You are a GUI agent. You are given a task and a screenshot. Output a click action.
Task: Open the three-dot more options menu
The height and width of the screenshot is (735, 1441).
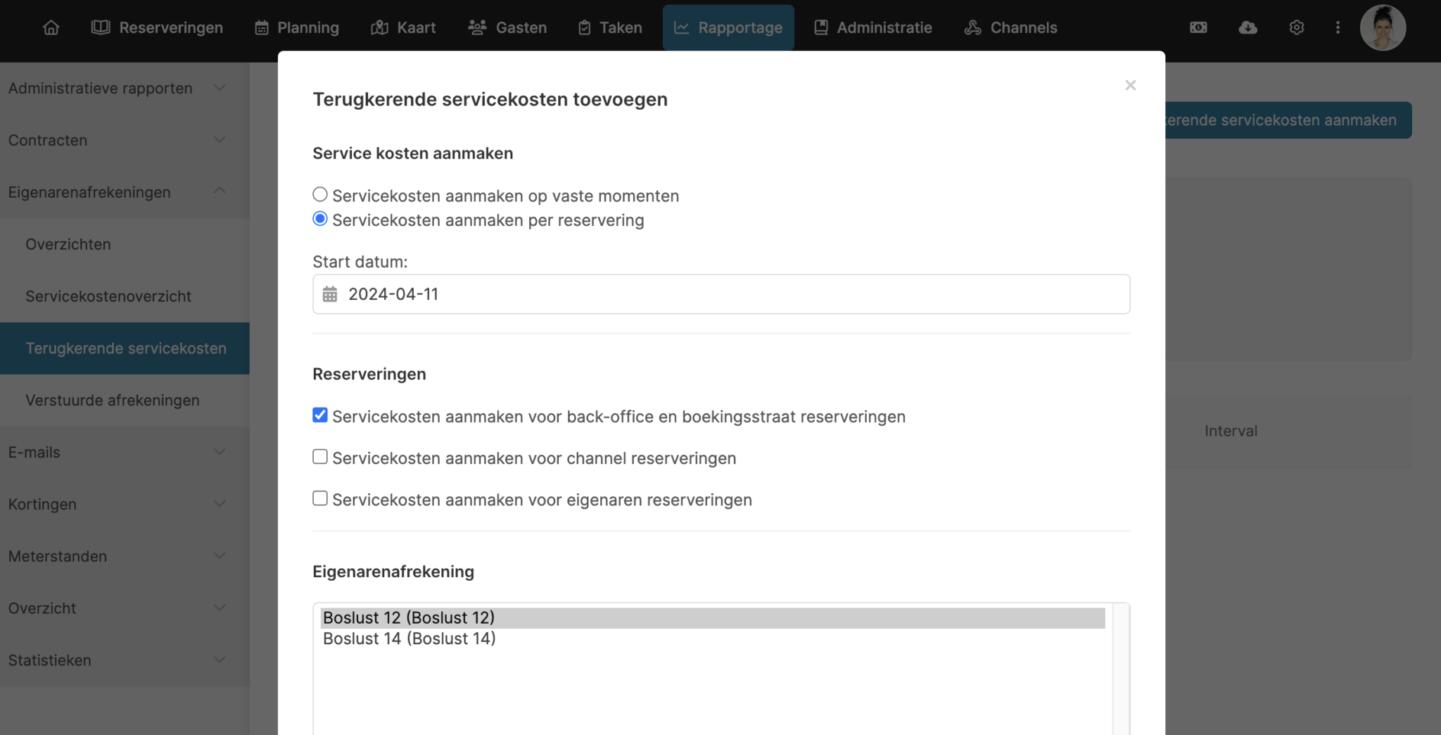[1337, 28]
